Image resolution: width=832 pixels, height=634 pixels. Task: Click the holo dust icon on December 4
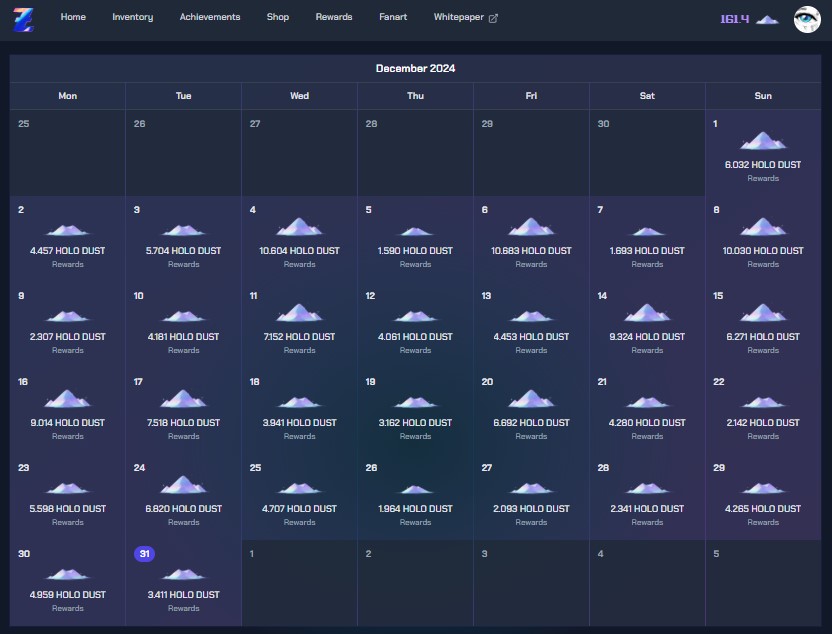click(x=299, y=228)
